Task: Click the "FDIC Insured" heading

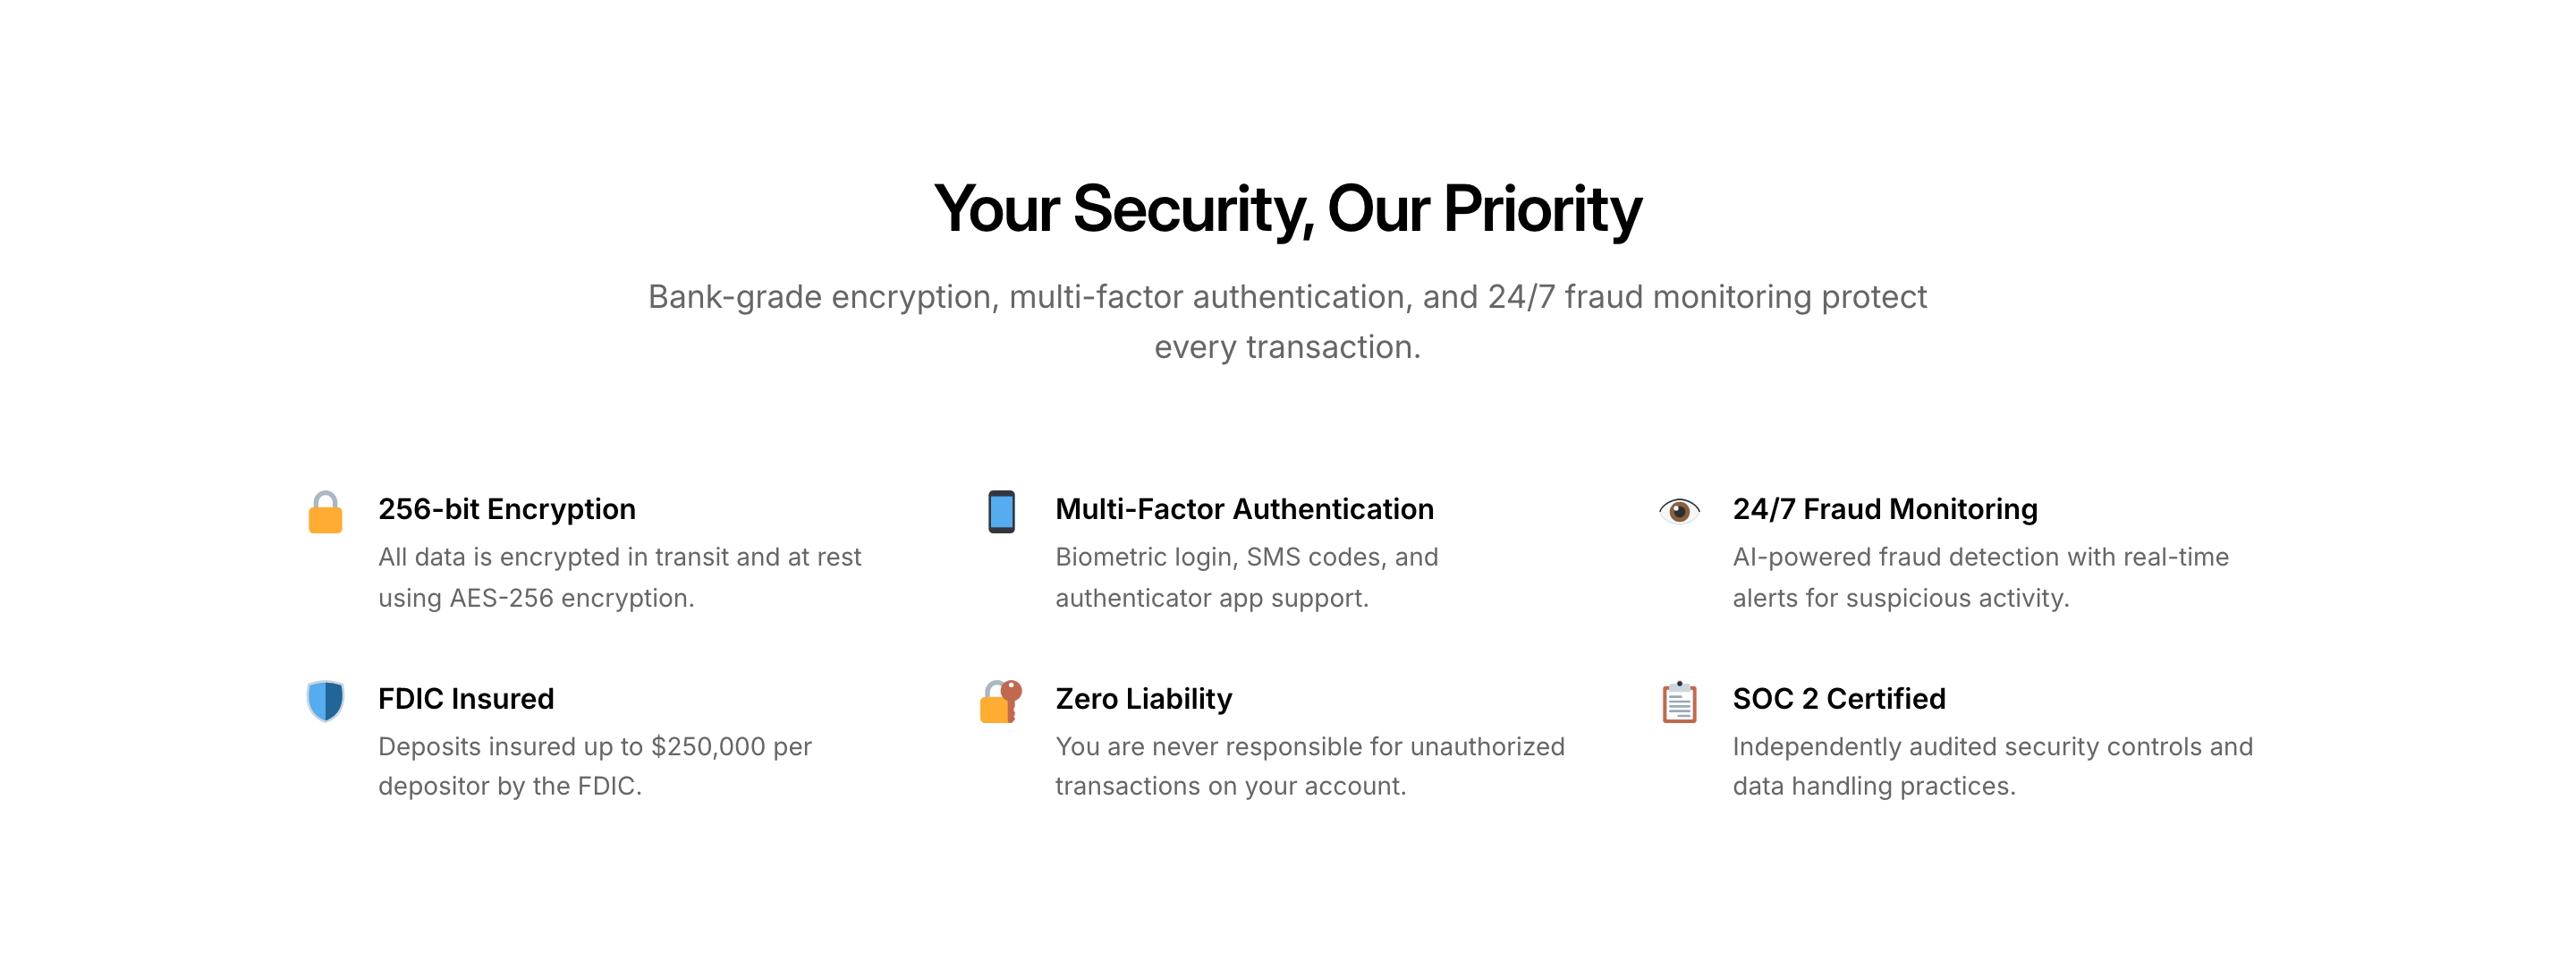Action: 465,698
